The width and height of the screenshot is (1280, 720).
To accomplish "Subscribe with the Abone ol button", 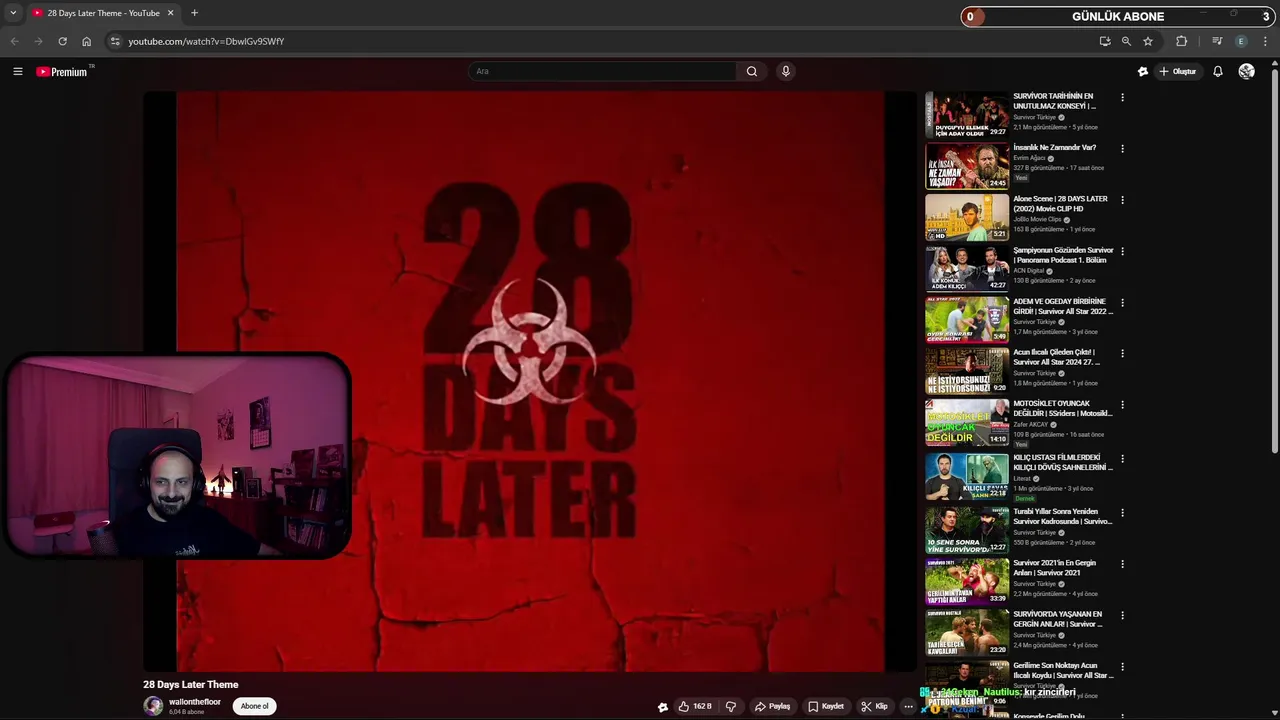I will (254, 706).
